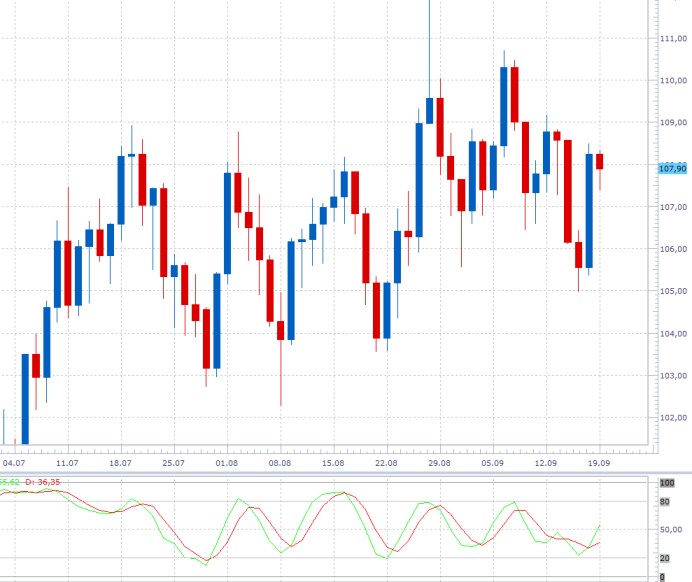Click the 15.08 date label
Image resolution: width=692 pixels, height=582 pixels.
click(333, 463)
